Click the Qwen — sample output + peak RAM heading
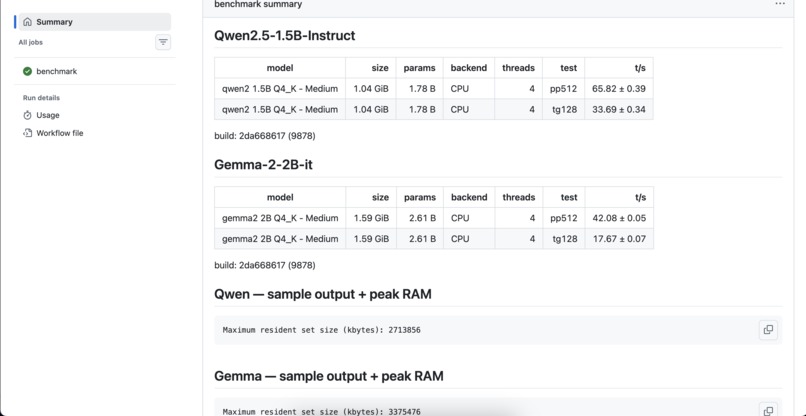This screenshot has height=416, width=806. (323, 294)
